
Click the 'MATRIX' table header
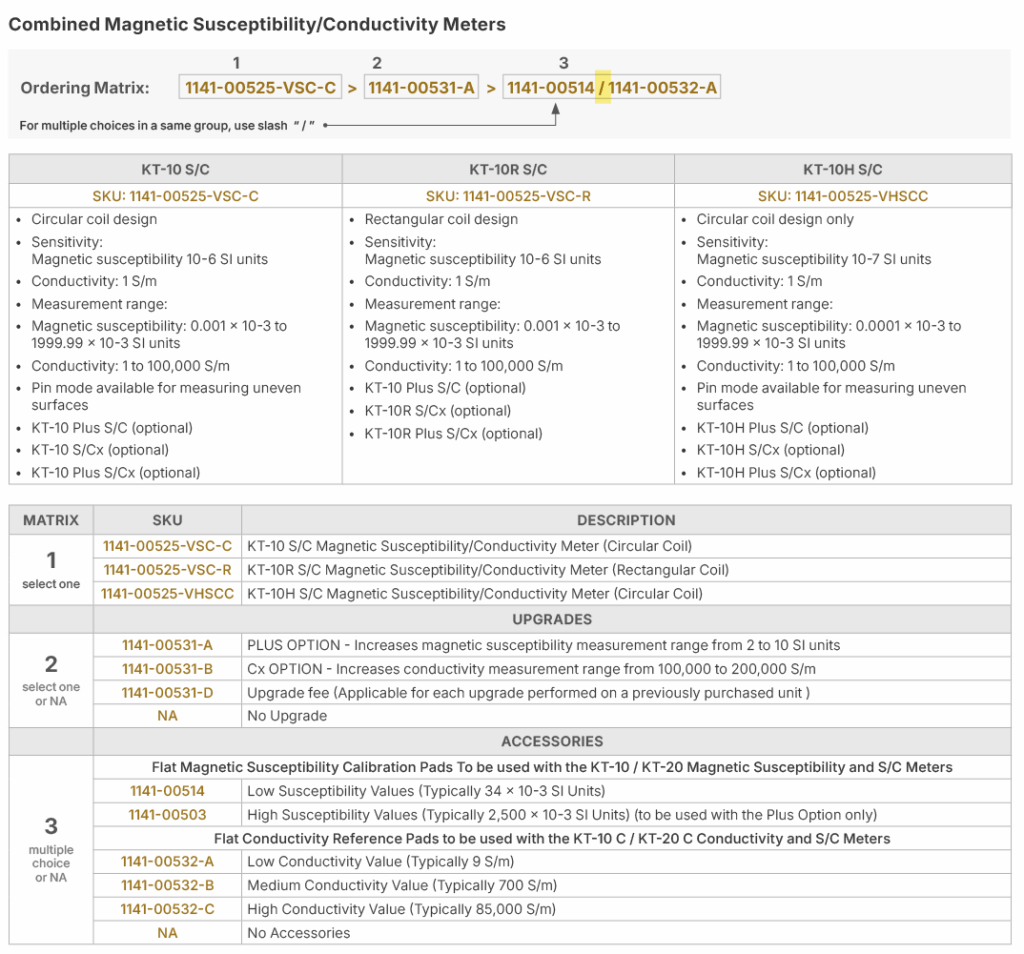pyautogui.click(x=51, y=520)
